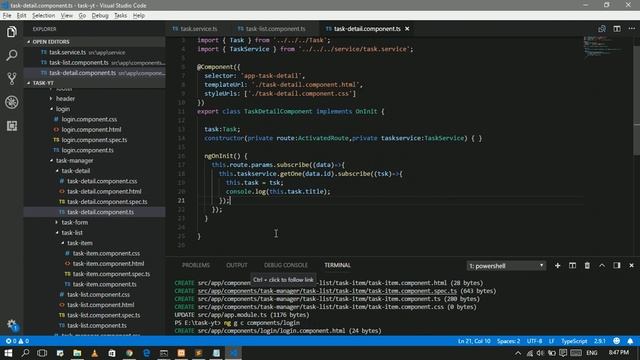
Task: Show hidden system tray icons
Action: click(x=518, y=353)
